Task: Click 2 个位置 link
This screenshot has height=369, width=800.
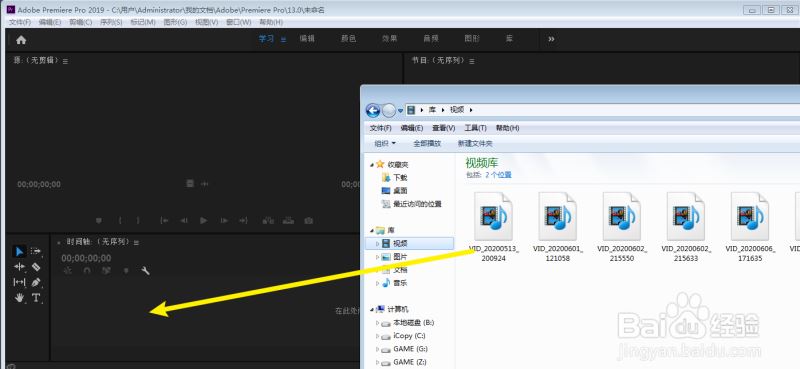Action: pyautogui.click(x=498, y=175)
